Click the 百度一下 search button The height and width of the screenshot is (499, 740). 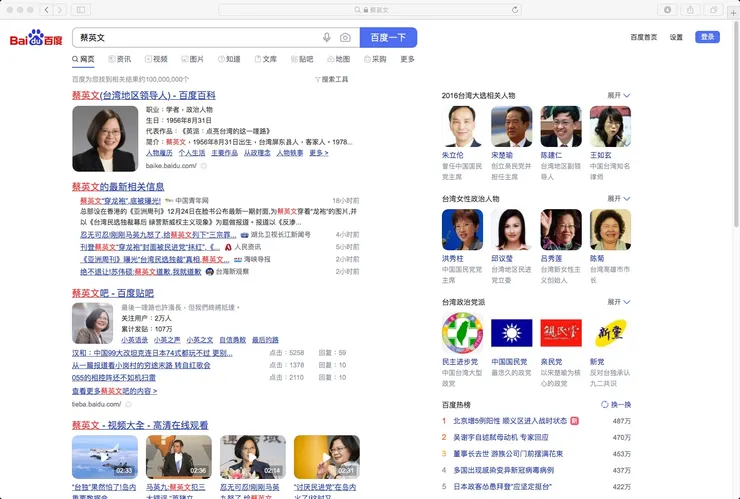(388, 37)
